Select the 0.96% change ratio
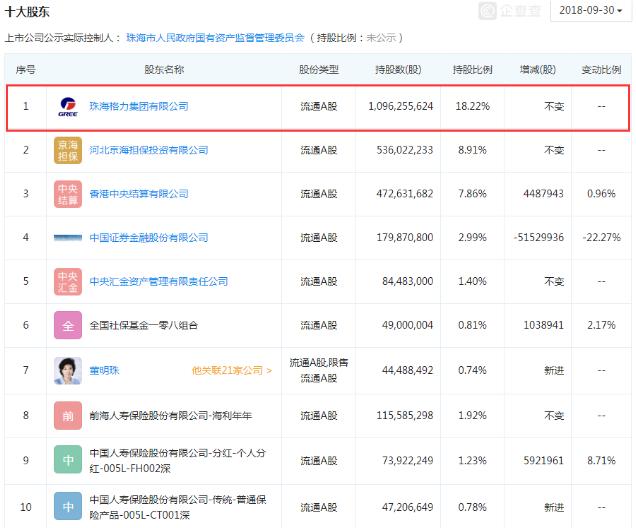Viewport: 636px width, 528px height. [601, 194]
